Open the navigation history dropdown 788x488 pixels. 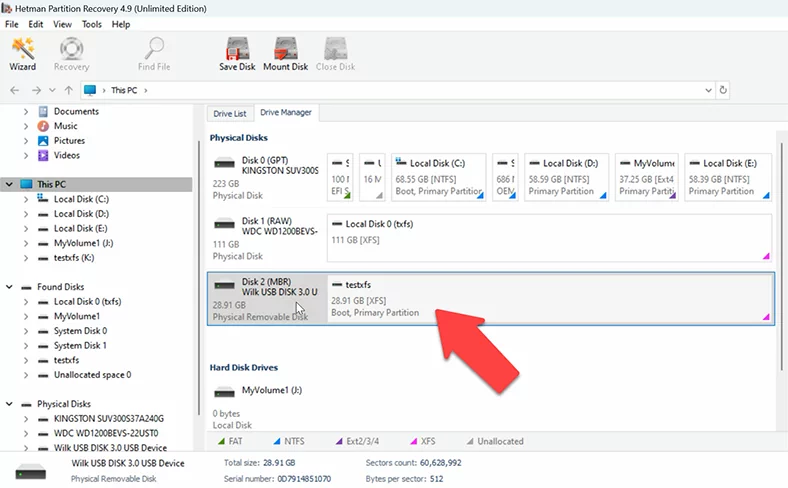(x=52, y=90)
